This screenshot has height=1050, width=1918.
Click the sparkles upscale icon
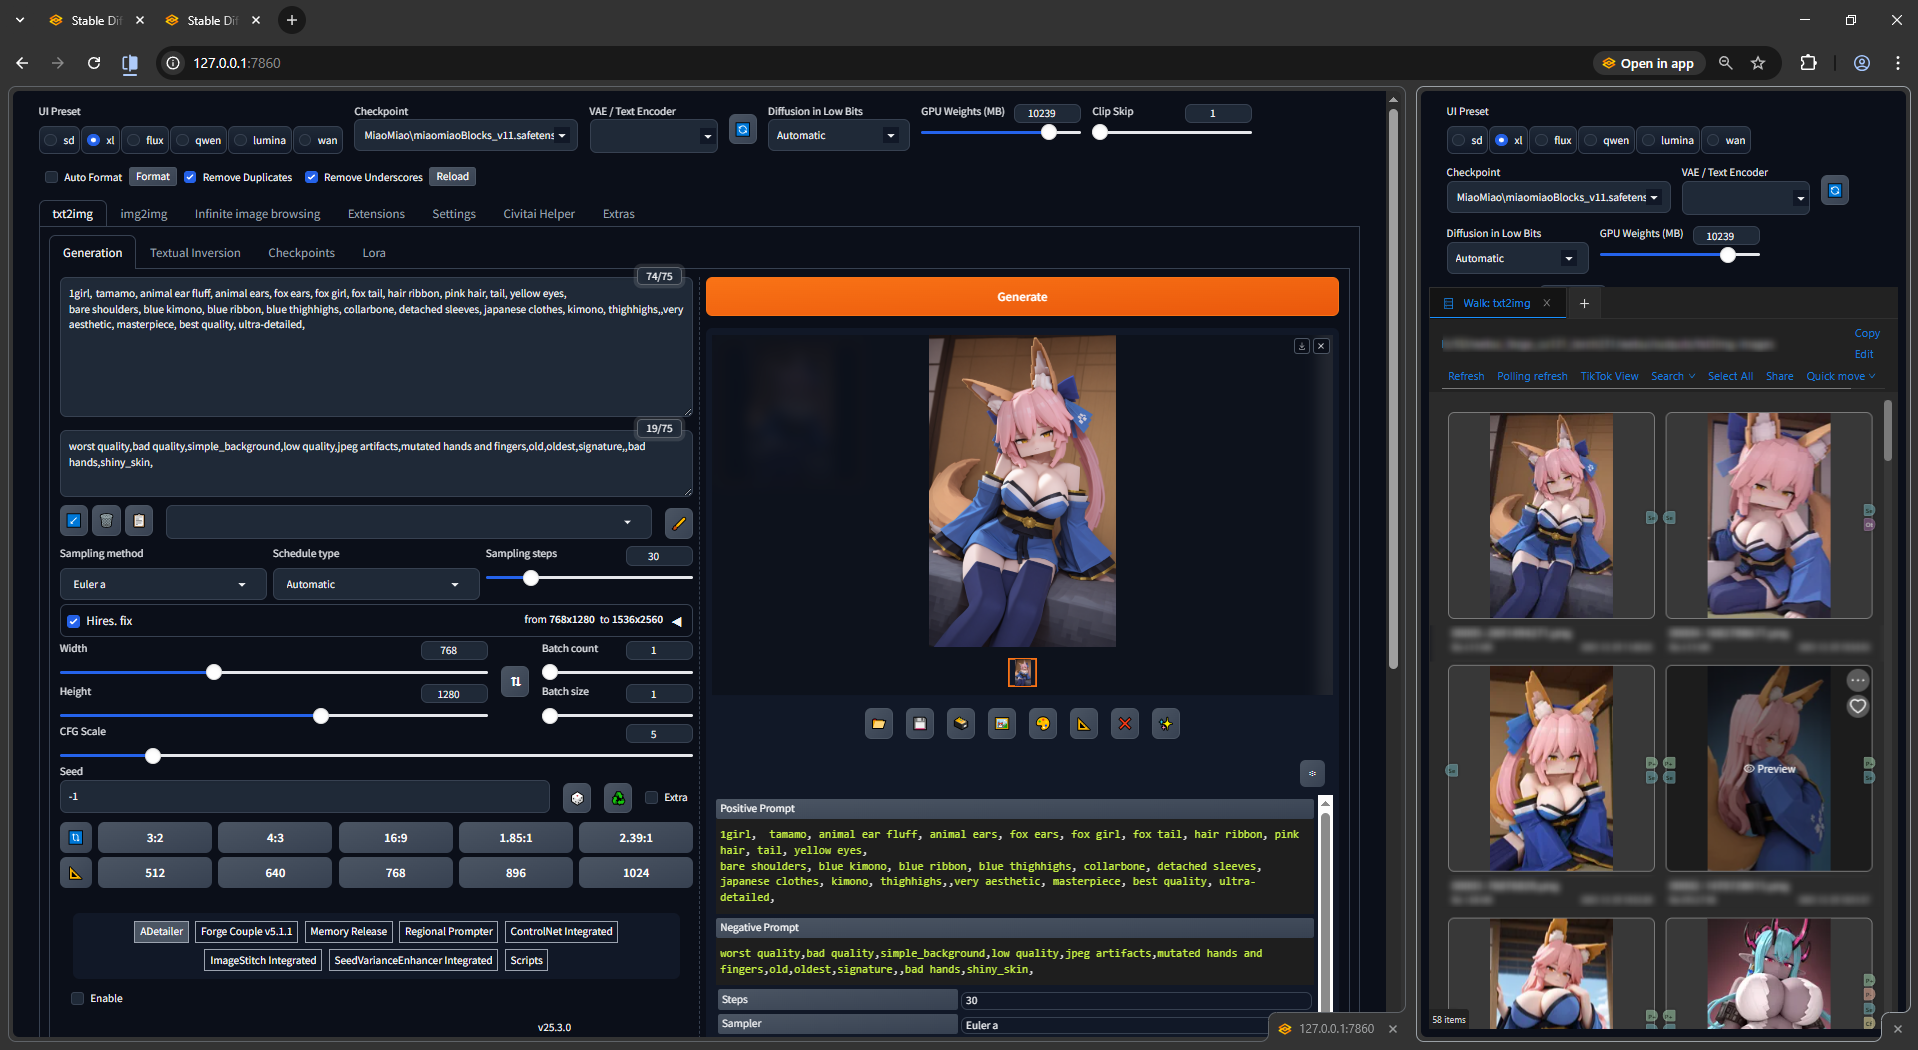click(x=1166, y=724)
